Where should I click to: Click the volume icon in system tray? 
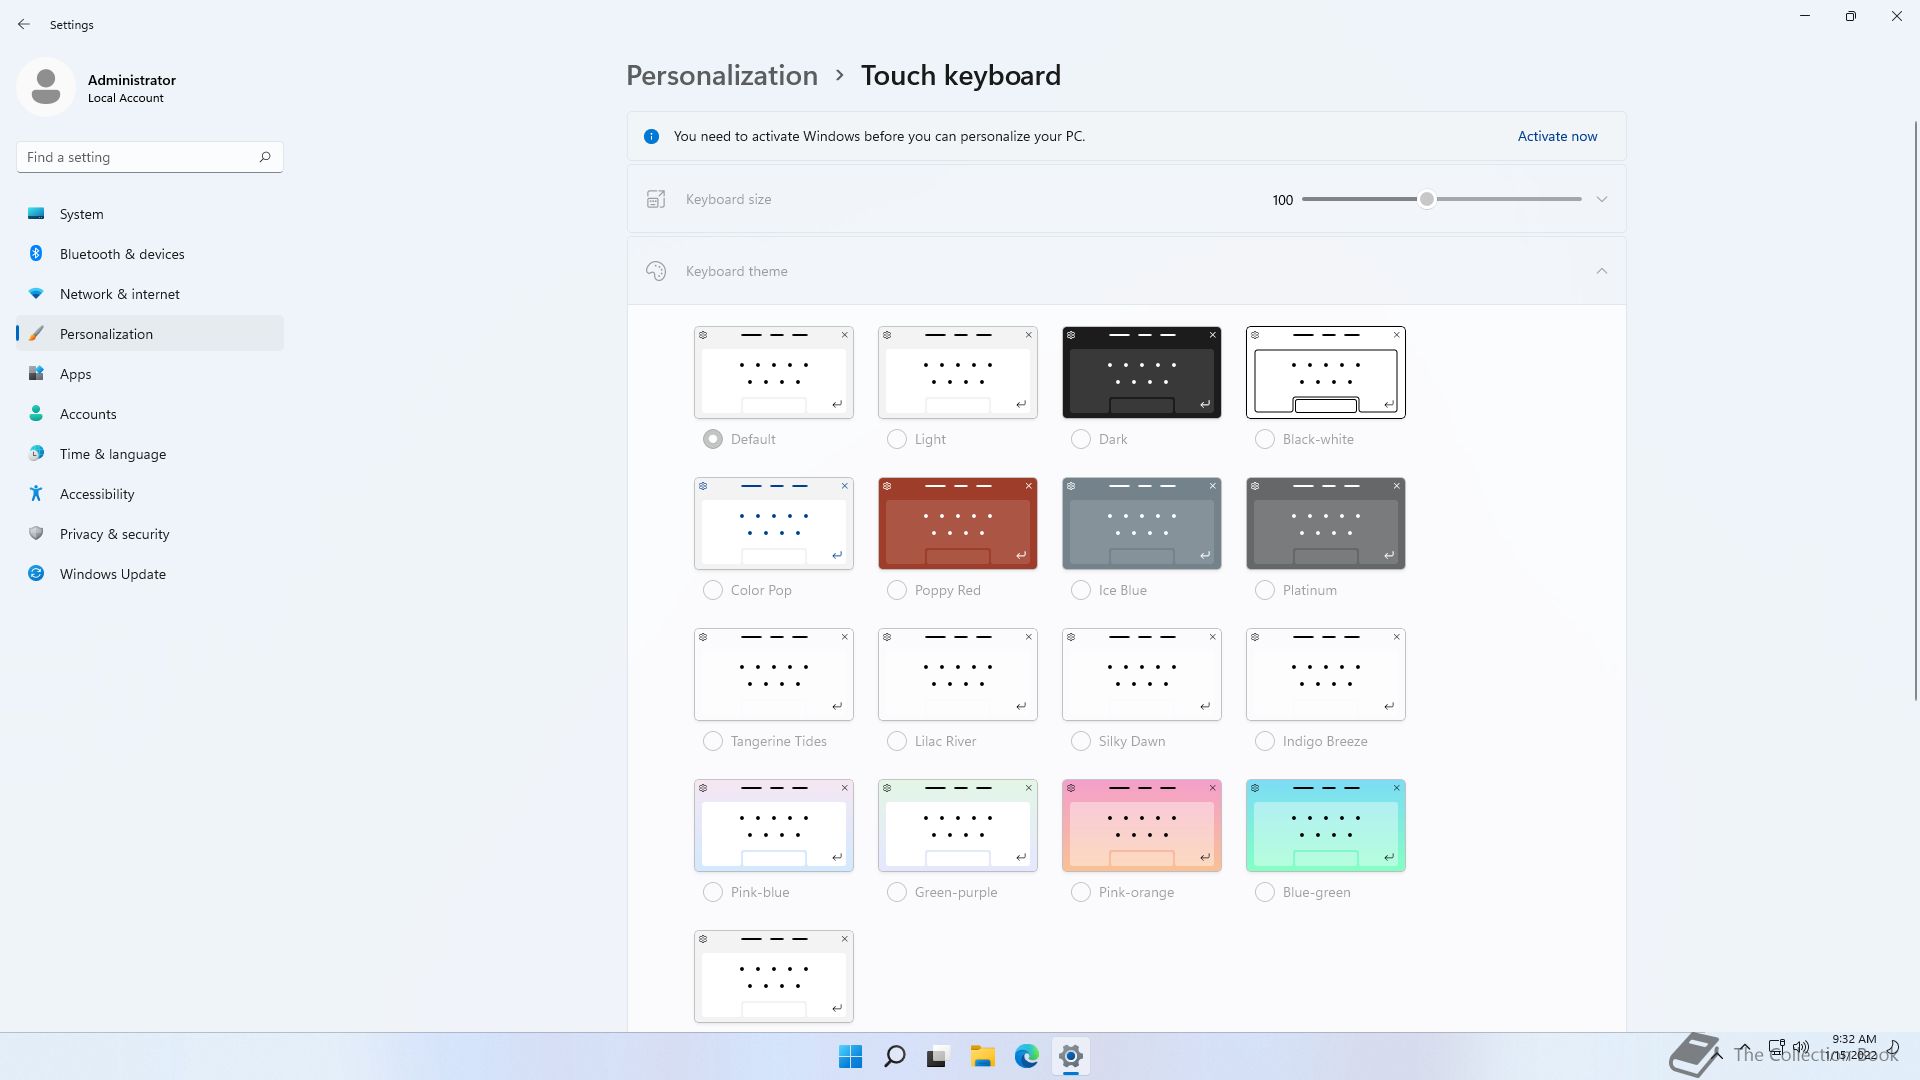coord(1801,1048)
